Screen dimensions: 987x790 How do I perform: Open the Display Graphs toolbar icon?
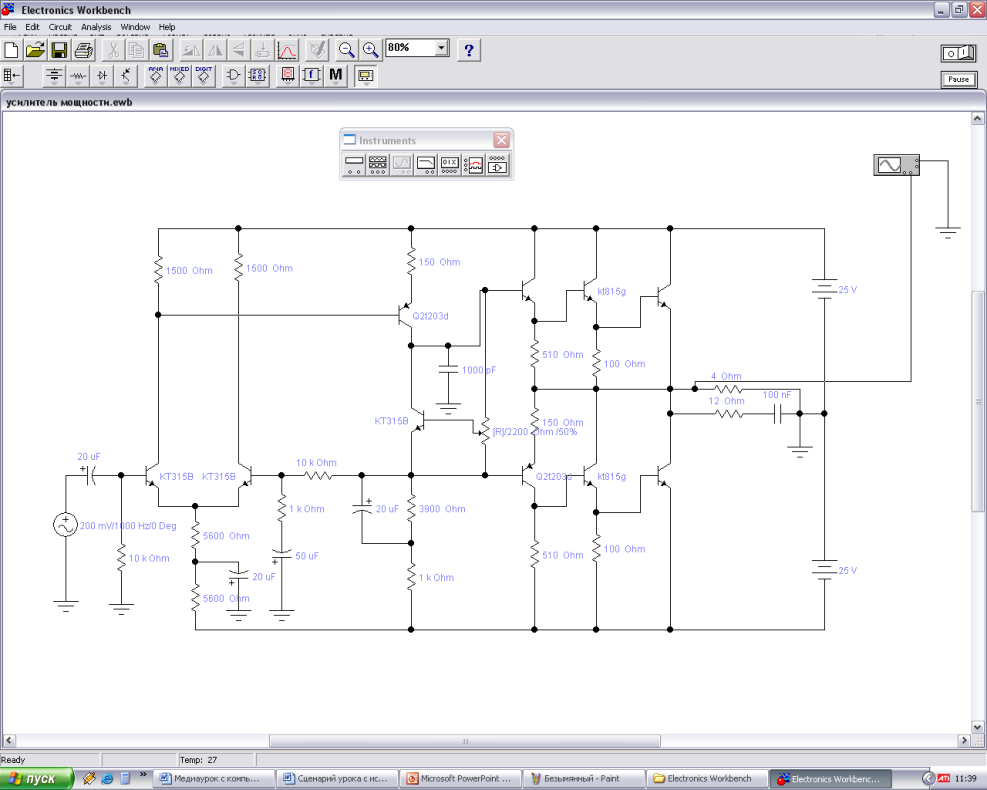click(286, 49)
